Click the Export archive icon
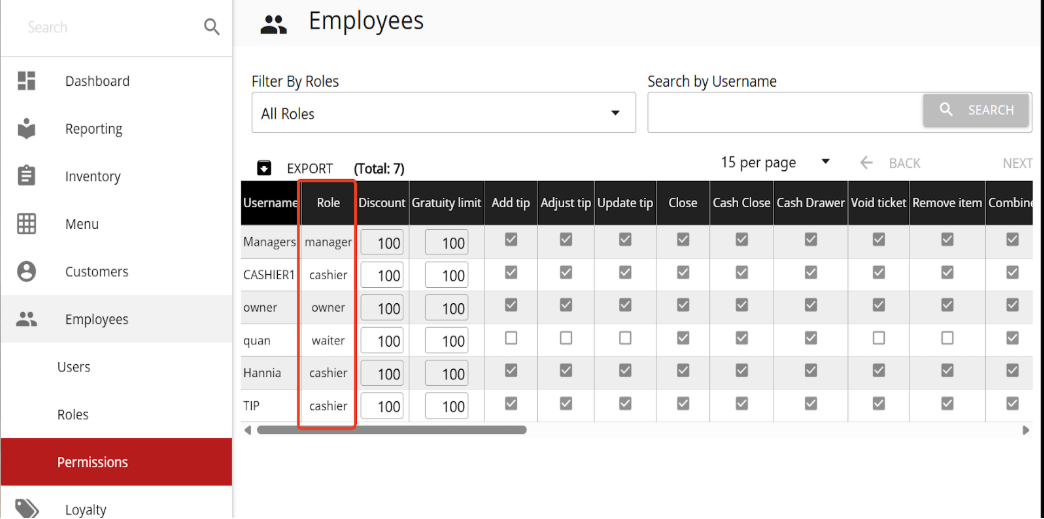Image resolution: width=1044 pixels, height=519 pixels. [264, 168]
